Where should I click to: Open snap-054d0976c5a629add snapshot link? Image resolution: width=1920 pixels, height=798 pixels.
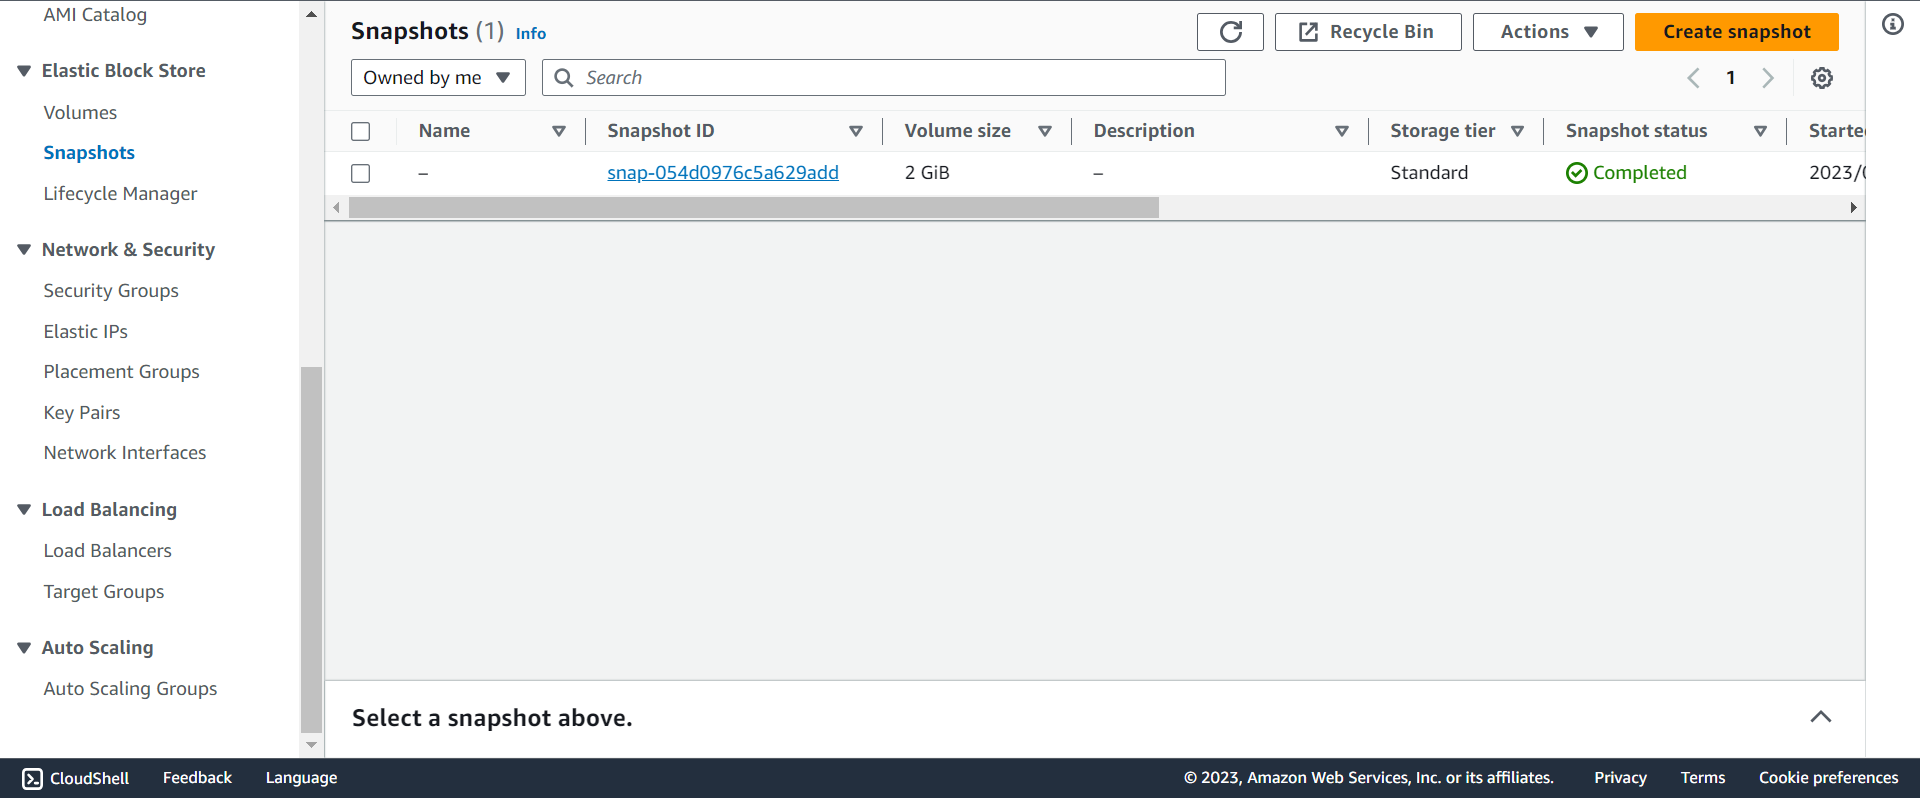(x=723, y=173)
